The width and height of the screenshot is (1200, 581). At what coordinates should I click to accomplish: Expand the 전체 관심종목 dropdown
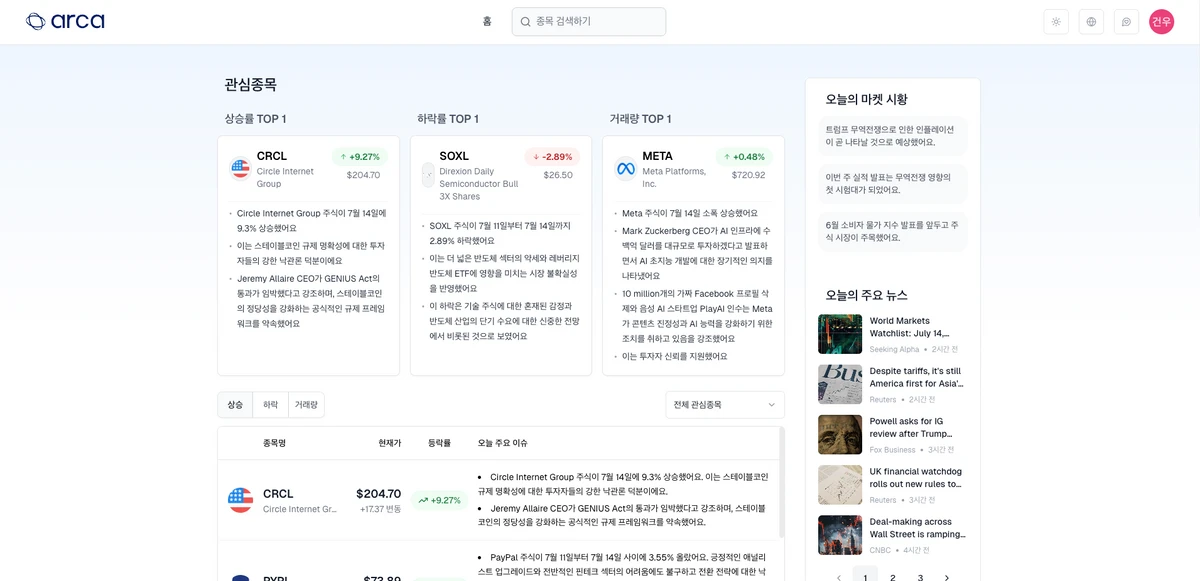click(725, 405)
